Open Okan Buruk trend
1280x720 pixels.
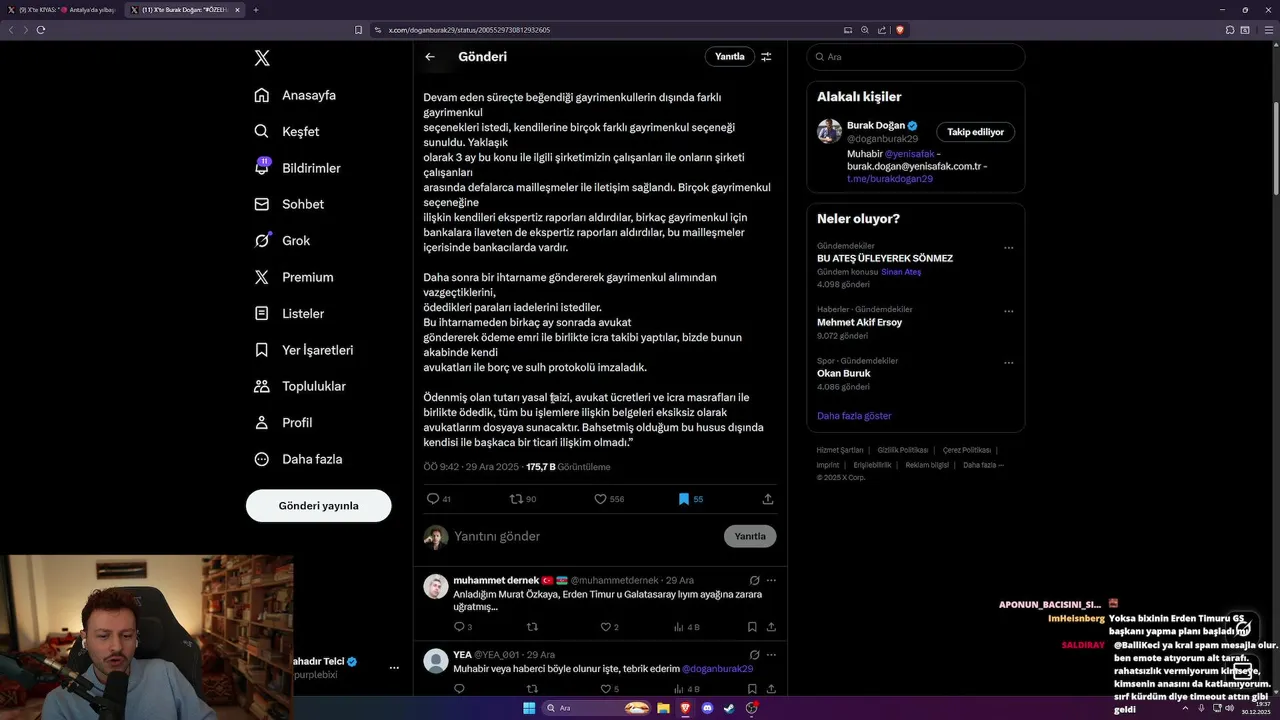click(x=843, y=373)
